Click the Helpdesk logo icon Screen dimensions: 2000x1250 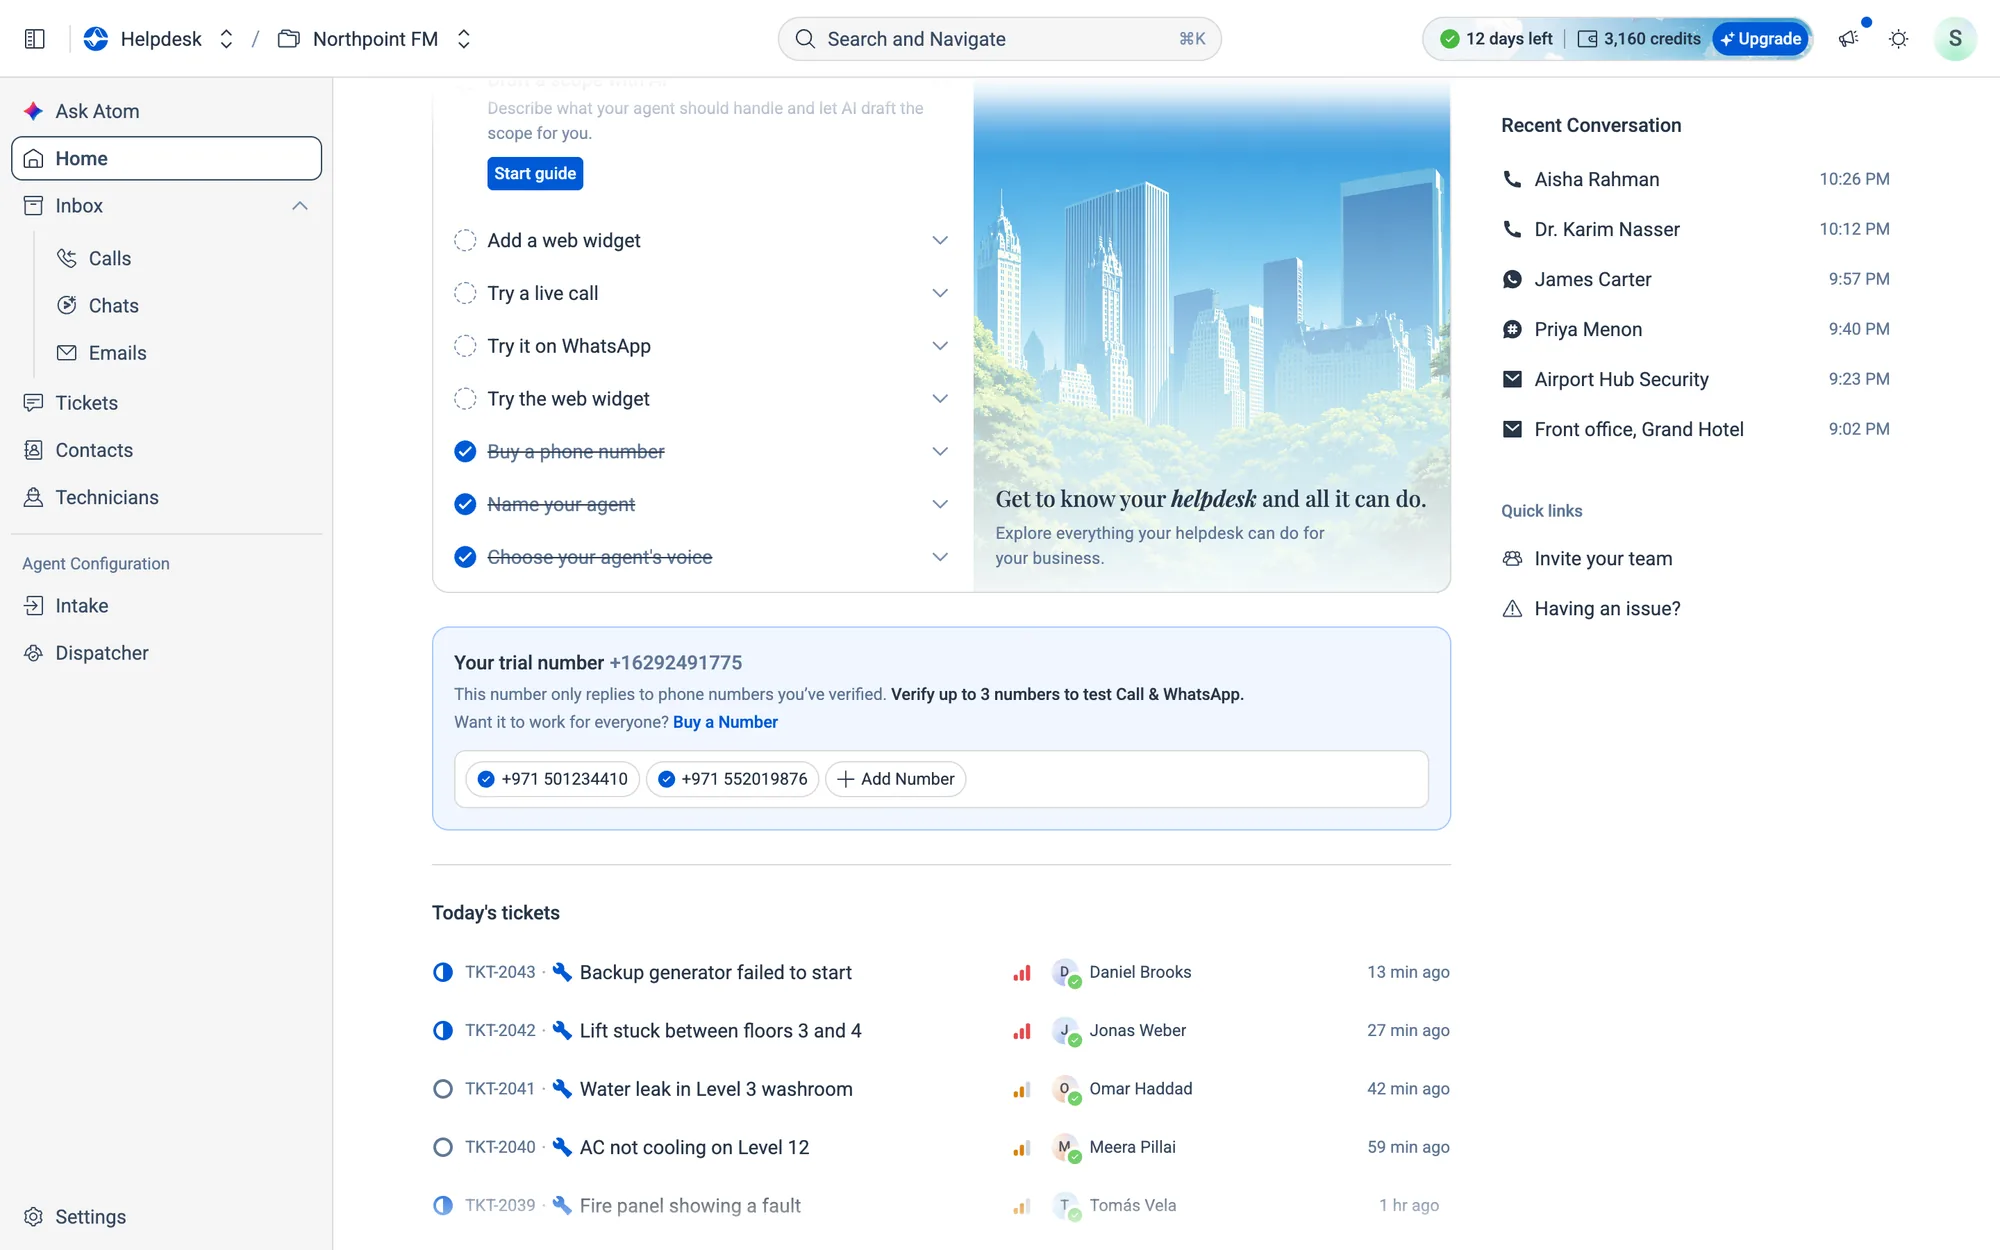(96, 39)
